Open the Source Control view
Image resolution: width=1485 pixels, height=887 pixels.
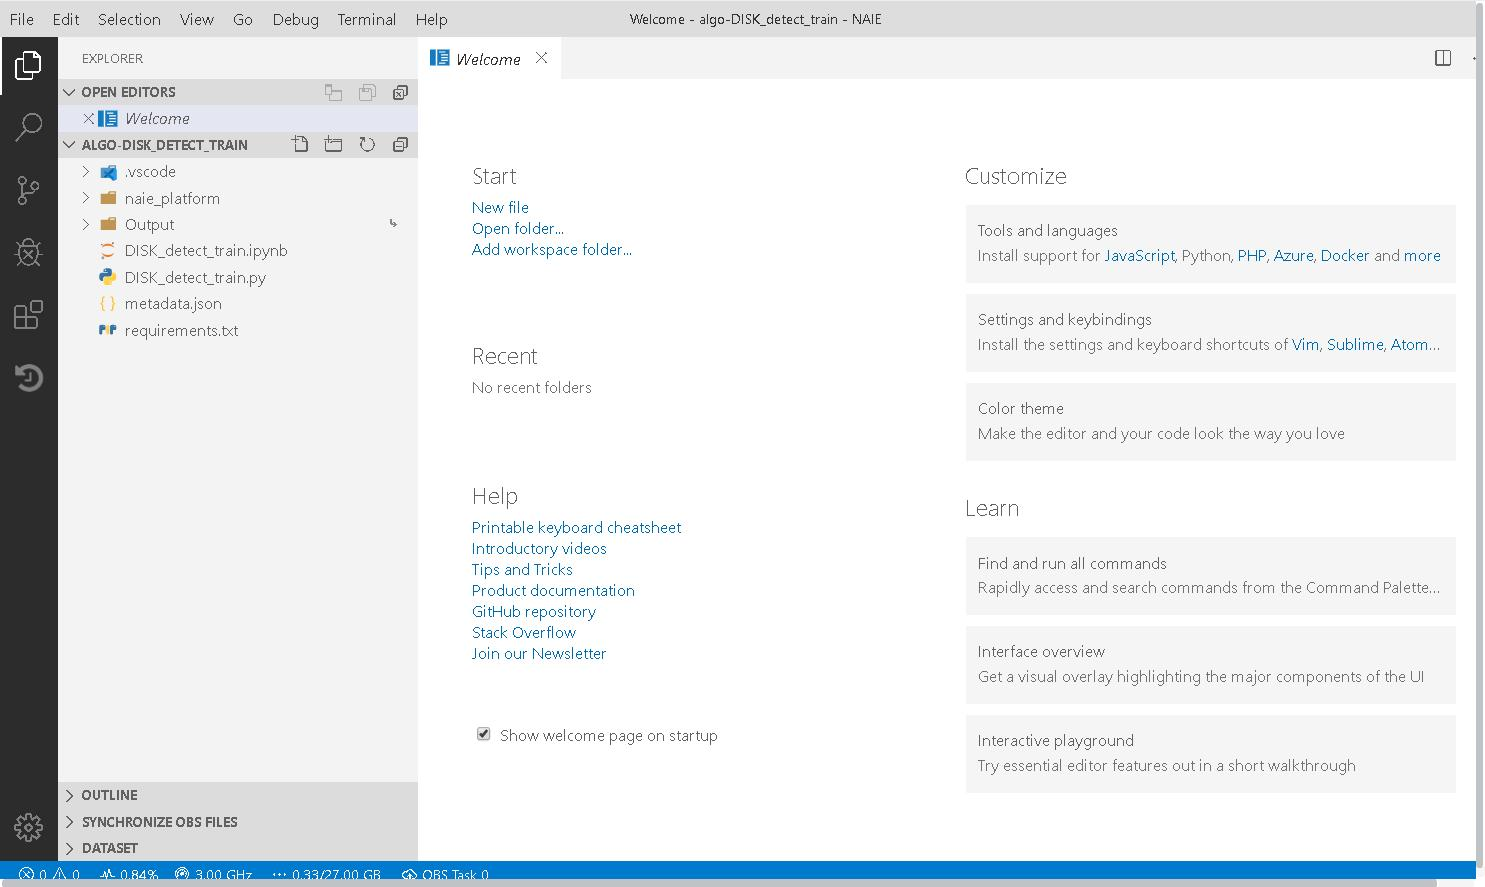click(x=28, y=190)
